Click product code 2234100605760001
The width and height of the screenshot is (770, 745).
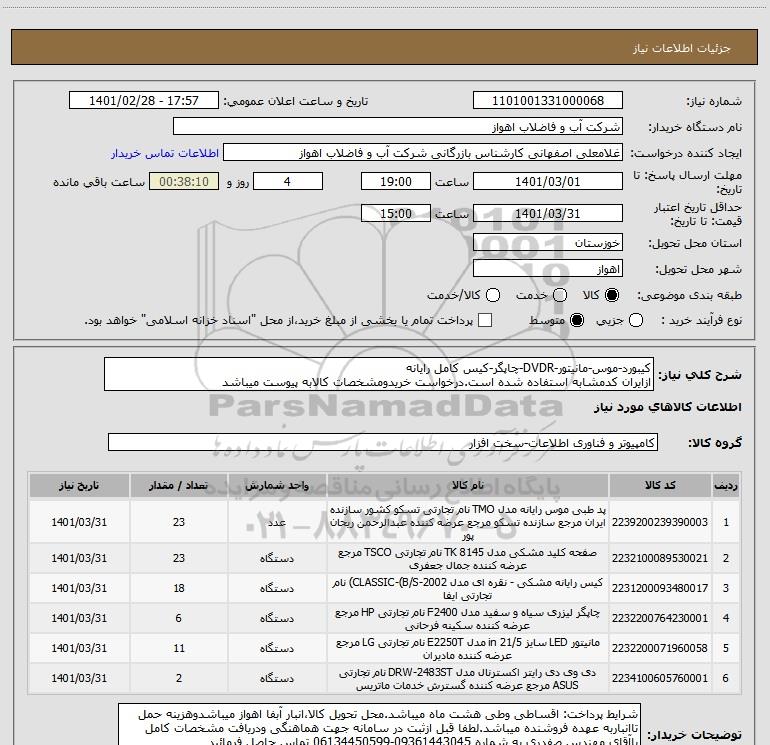click(x=660, y=678)
